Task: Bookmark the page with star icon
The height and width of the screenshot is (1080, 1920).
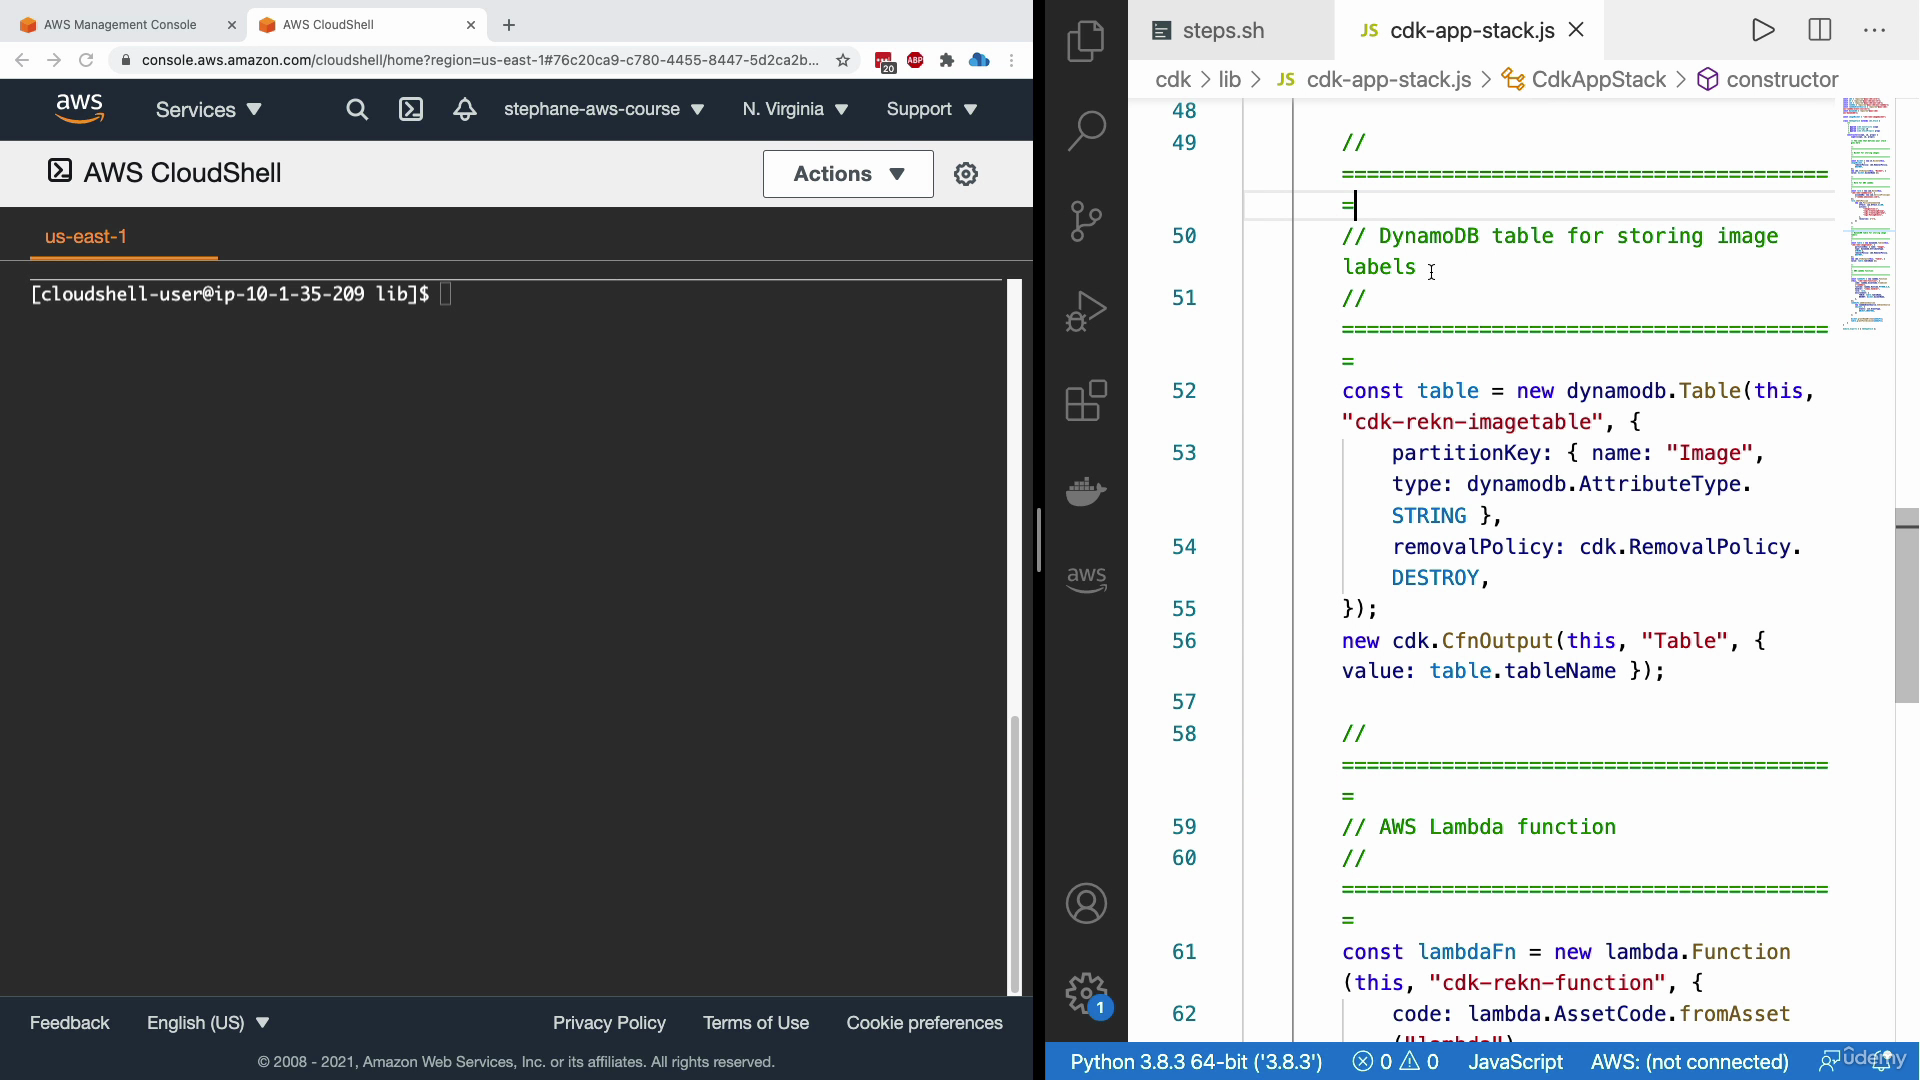Action: [x=843, y=60]
